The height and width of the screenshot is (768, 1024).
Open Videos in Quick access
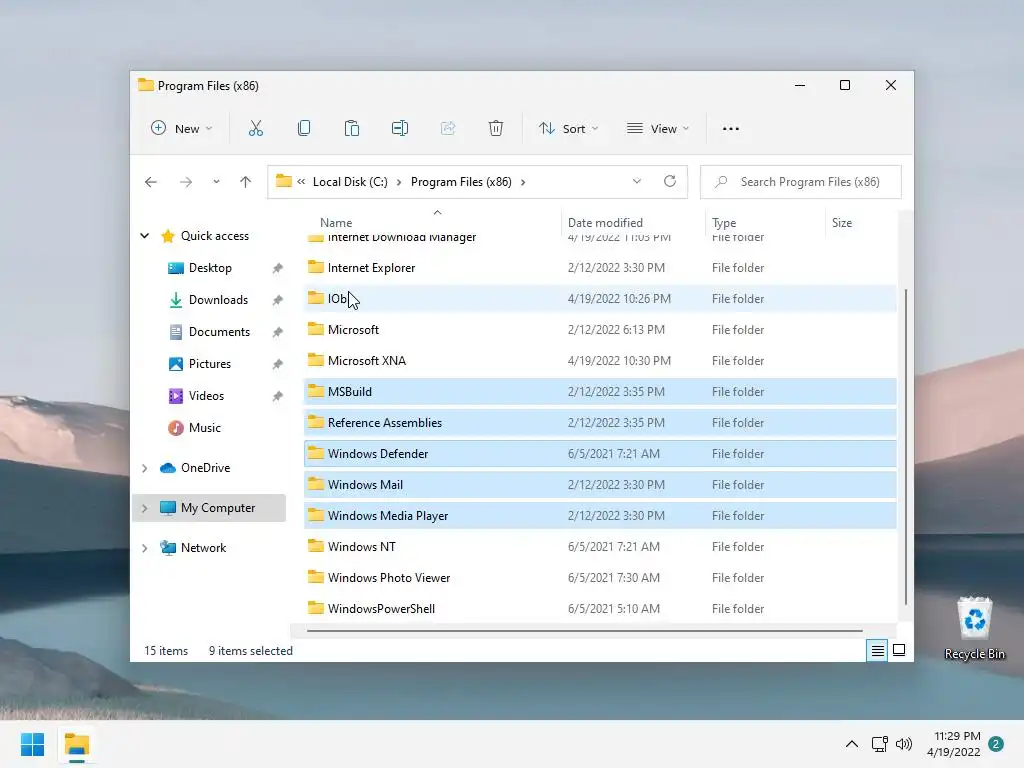pyautogui.click(x=206, y=396)
